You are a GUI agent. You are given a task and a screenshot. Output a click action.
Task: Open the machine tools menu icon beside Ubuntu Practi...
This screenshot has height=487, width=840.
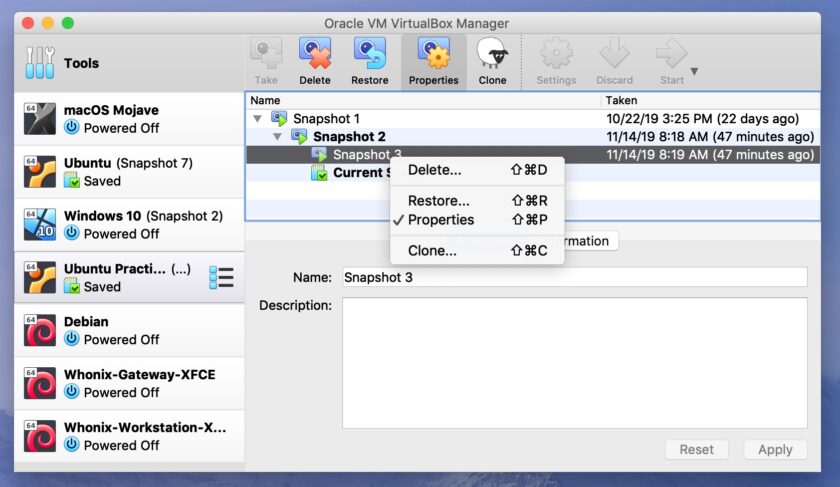pos(221,278)
